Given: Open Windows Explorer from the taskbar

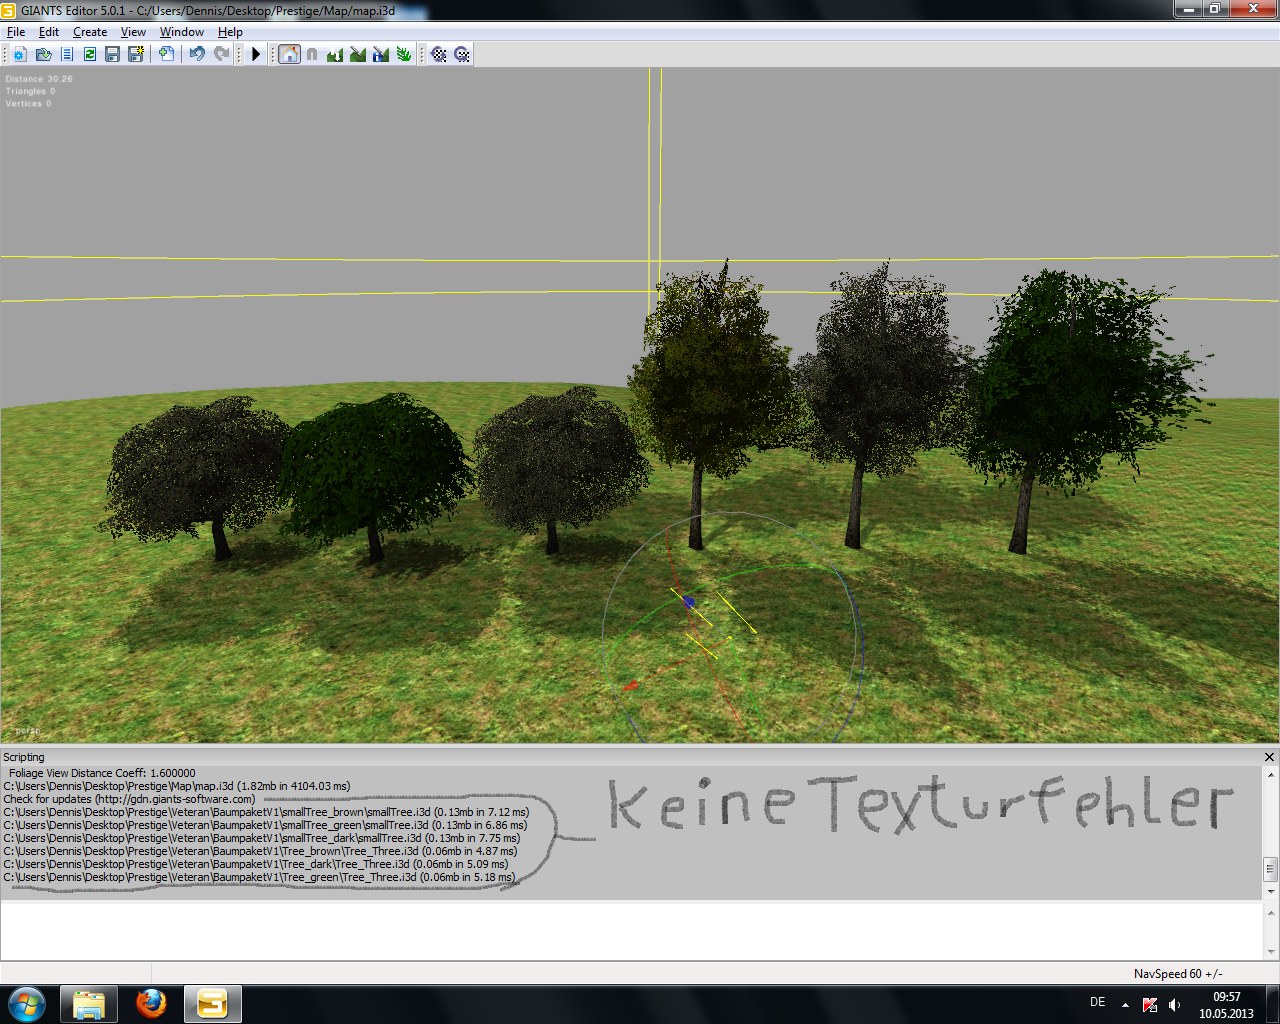Looking at the screenshot, I should (89, 1003).
